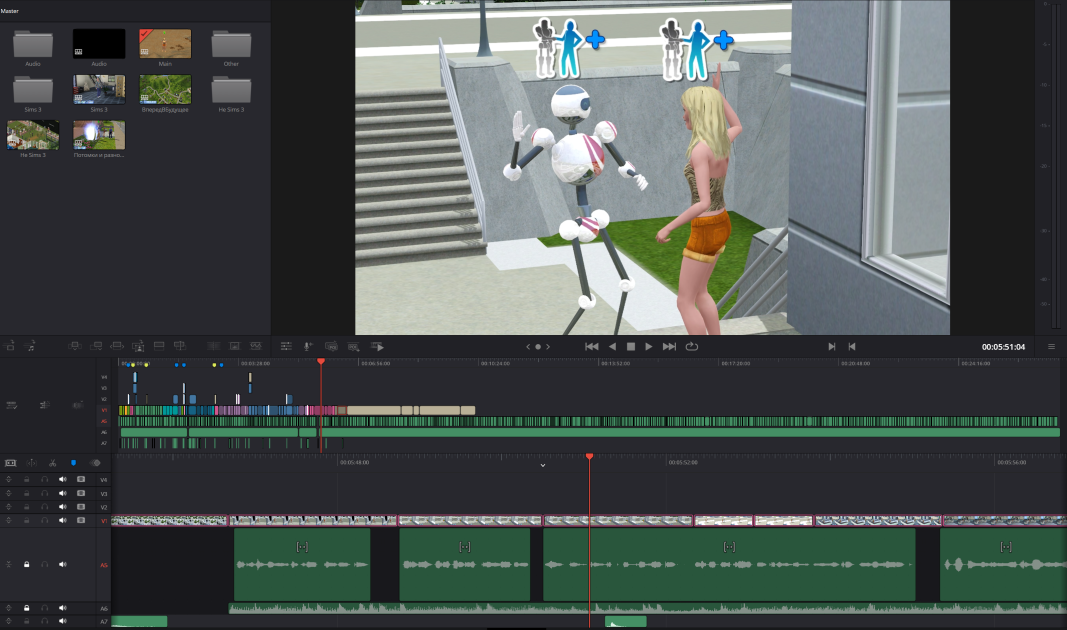Click the microphone voiceover icon
Viewport: 1067px width, 630px height.
click(x=308, y=346)
